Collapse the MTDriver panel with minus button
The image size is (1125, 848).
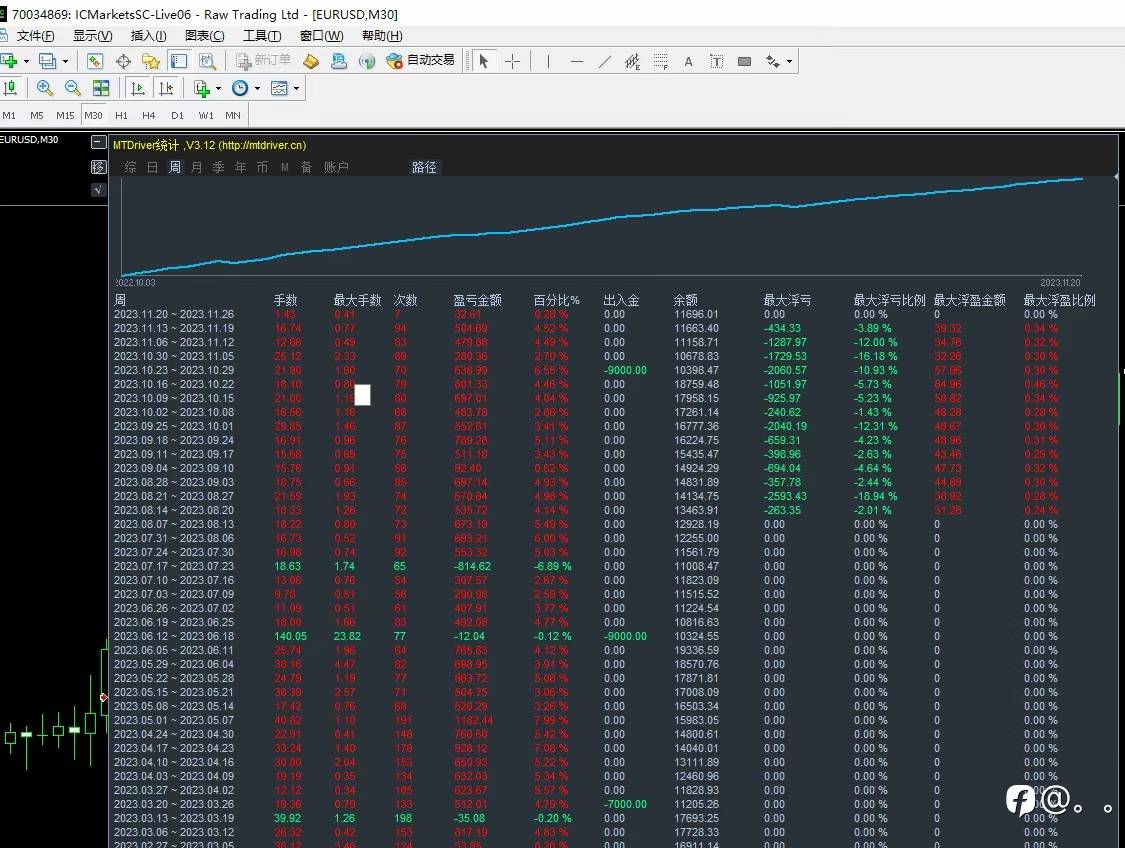coord(98,143)
